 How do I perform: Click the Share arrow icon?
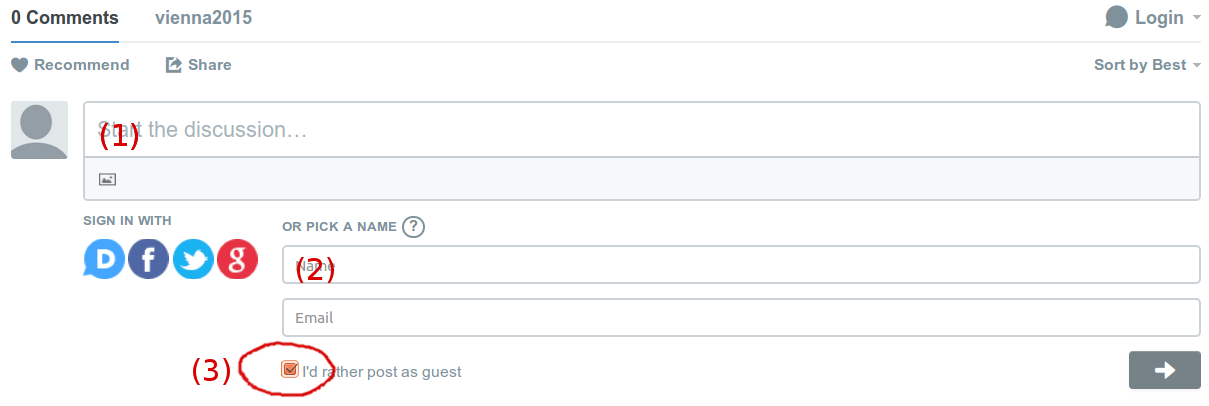[173, 65]
